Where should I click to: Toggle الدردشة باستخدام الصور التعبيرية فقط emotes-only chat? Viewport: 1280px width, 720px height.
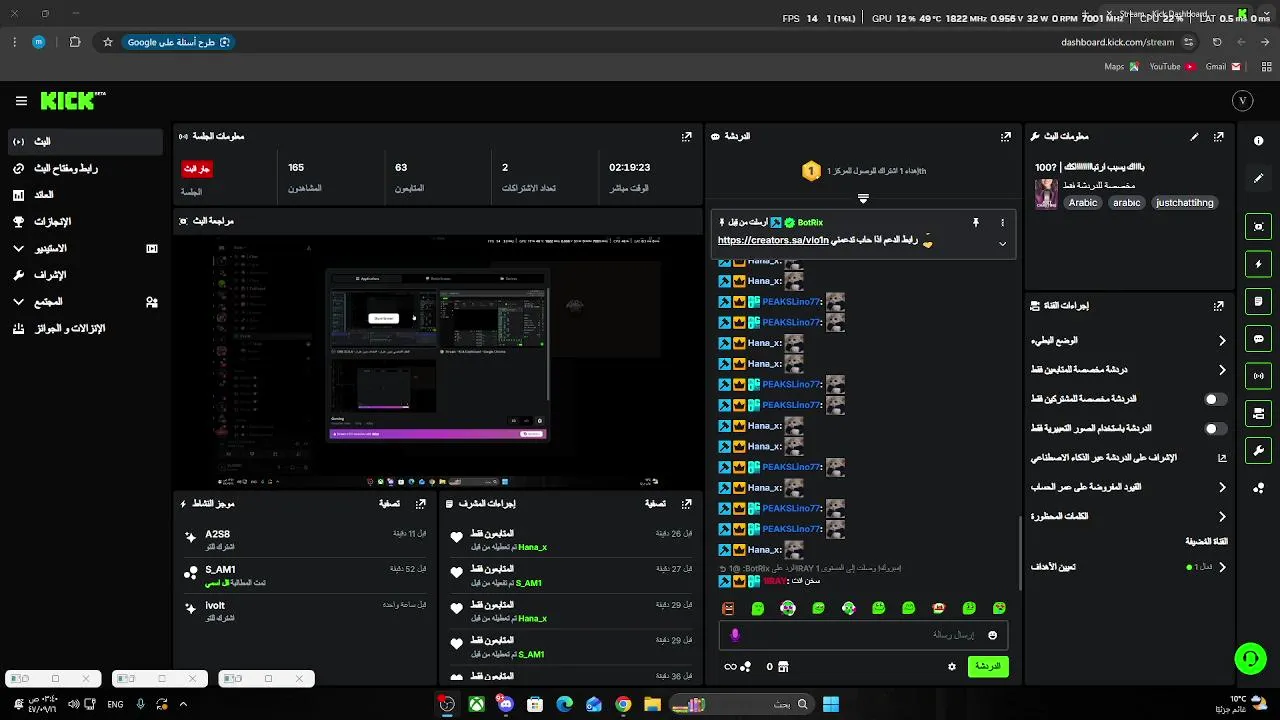pos(1215,429)
